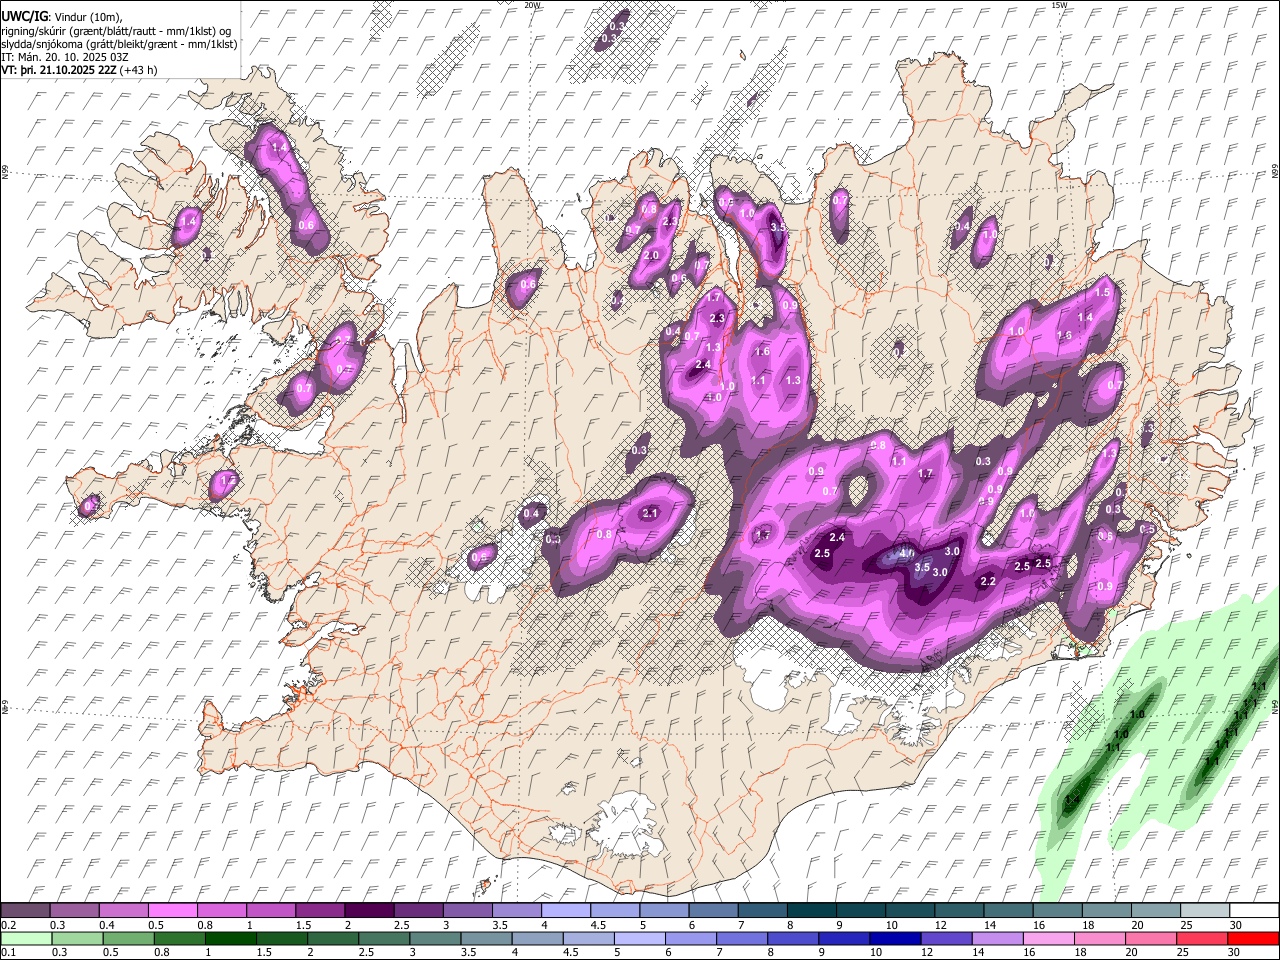This screenshot has height=960, width=1280.
Task: Click the snow legend swatch between 1.5 and 2
Action: pyautogui.click(x=319, y=911)
